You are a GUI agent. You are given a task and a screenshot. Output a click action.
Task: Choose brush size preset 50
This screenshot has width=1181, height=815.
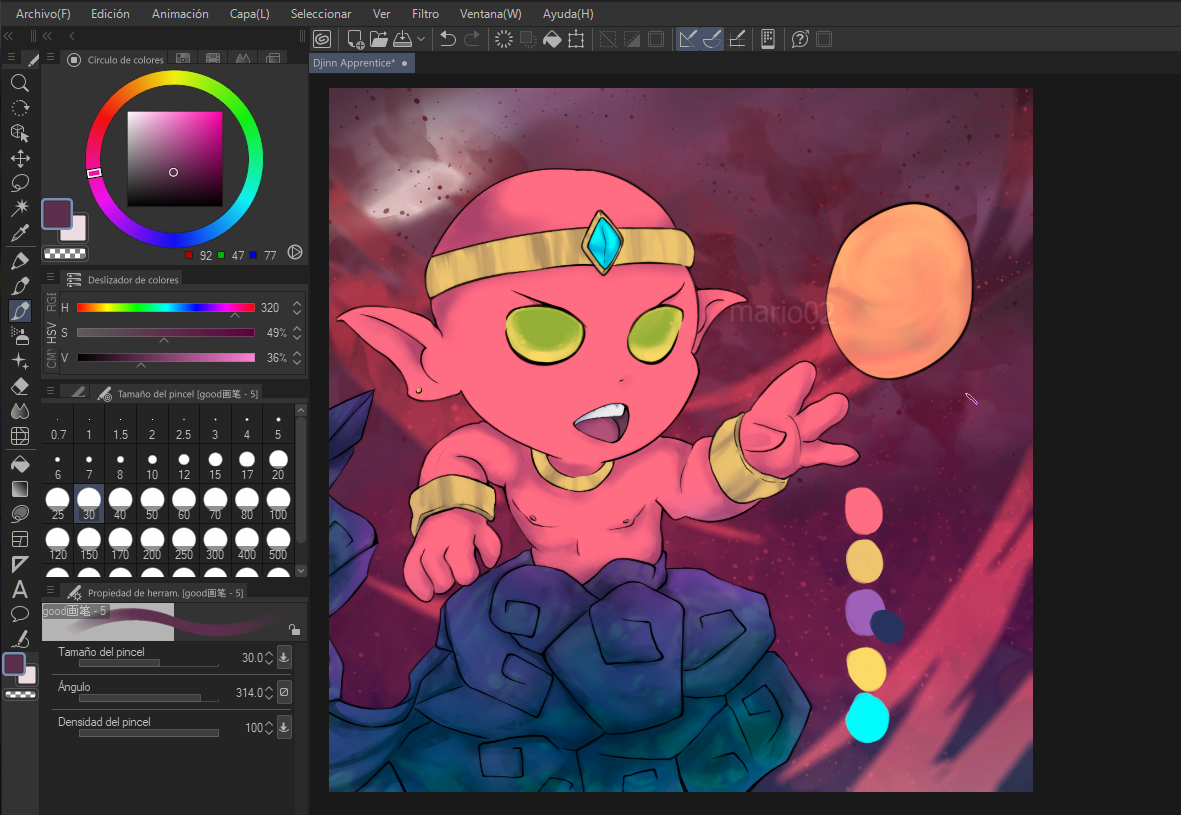(152, 503)
